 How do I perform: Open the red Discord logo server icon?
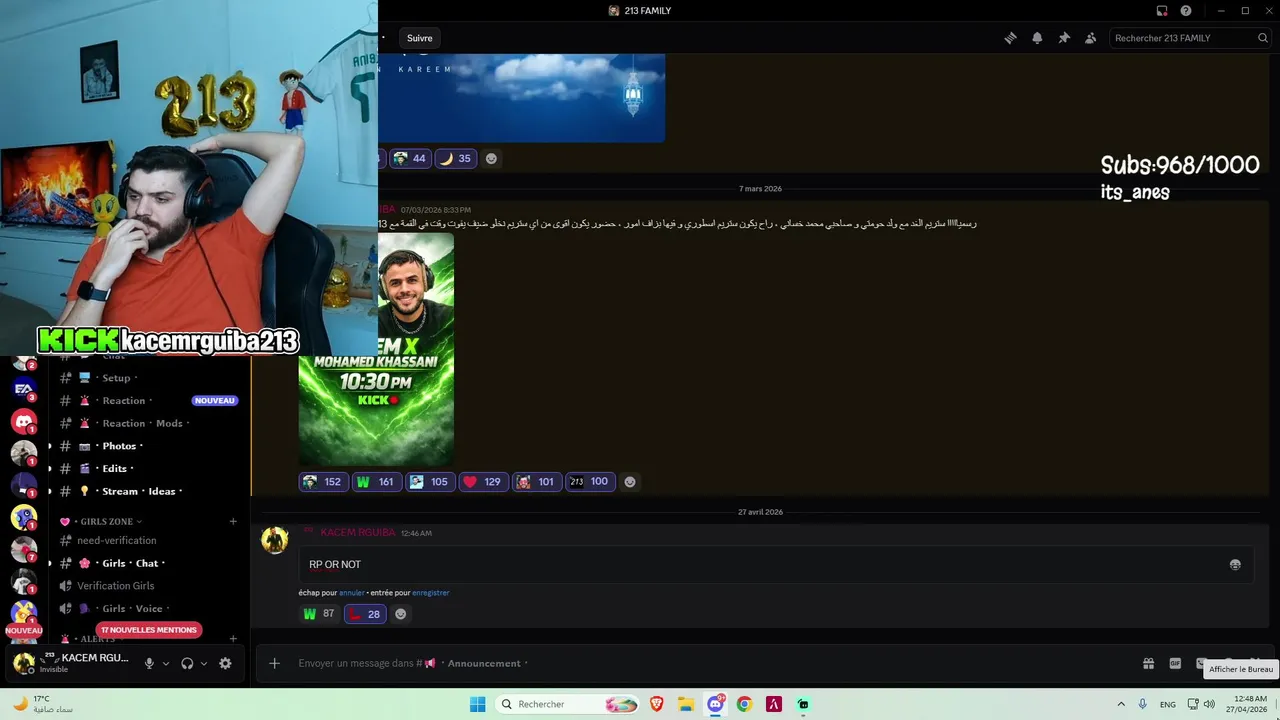tap(24, 421)
